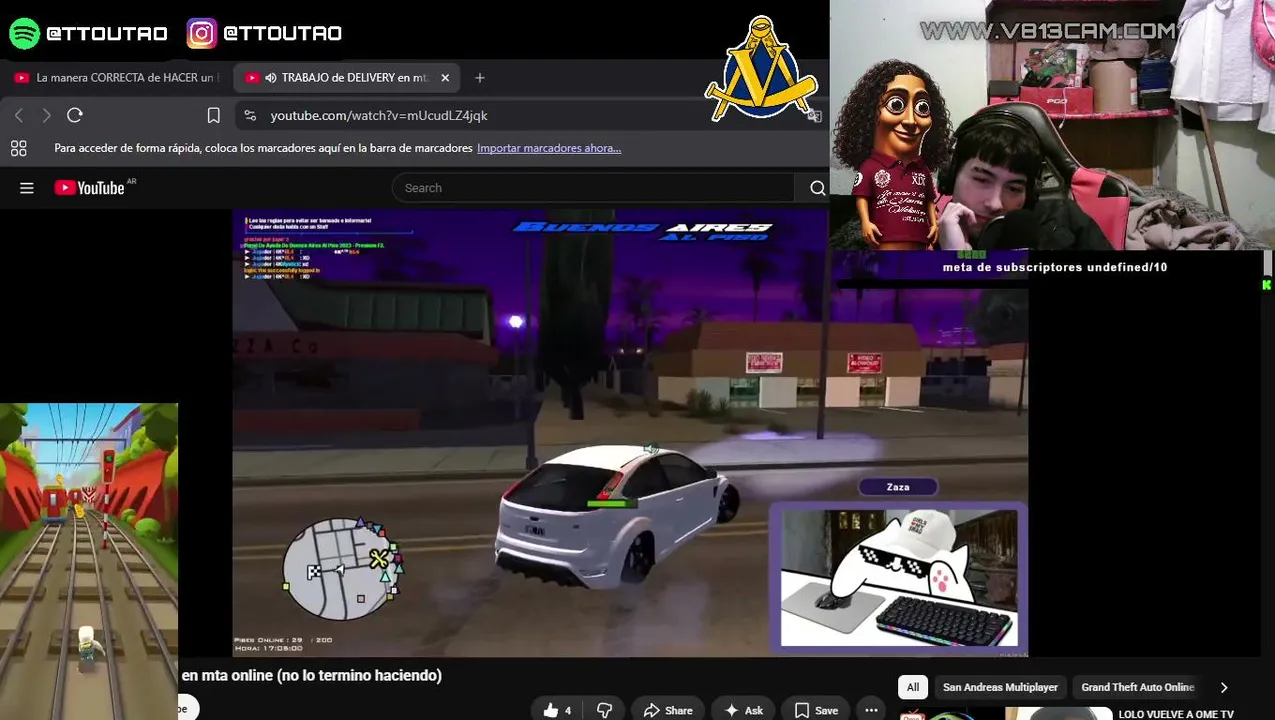This screenshot has width=1275, height=720.
Task: Bookmark this page with the bookmark icon
Action: click(x=213, y=115)
